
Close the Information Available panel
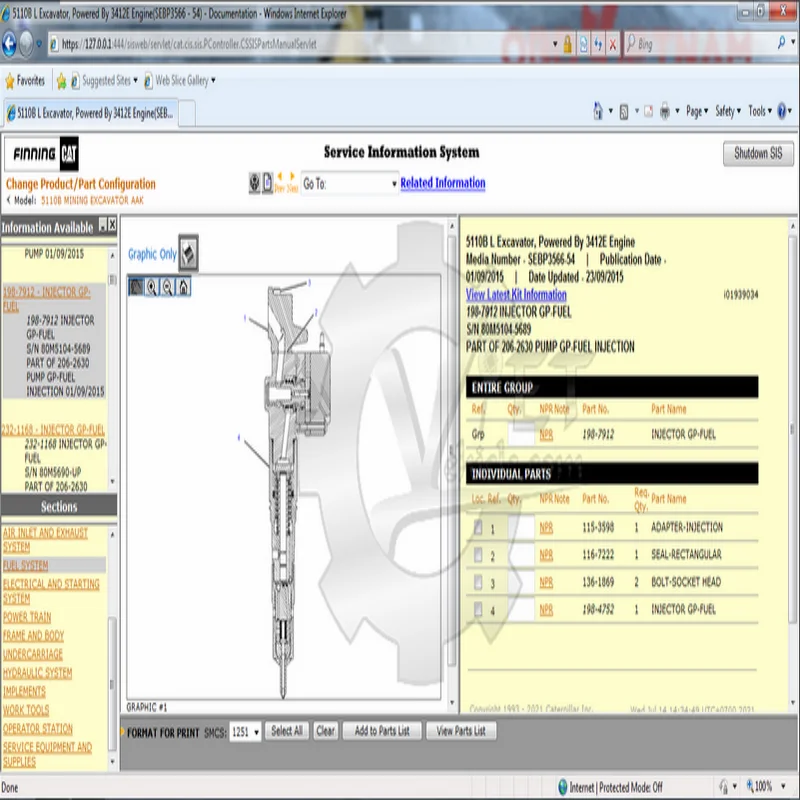(112, 225)
